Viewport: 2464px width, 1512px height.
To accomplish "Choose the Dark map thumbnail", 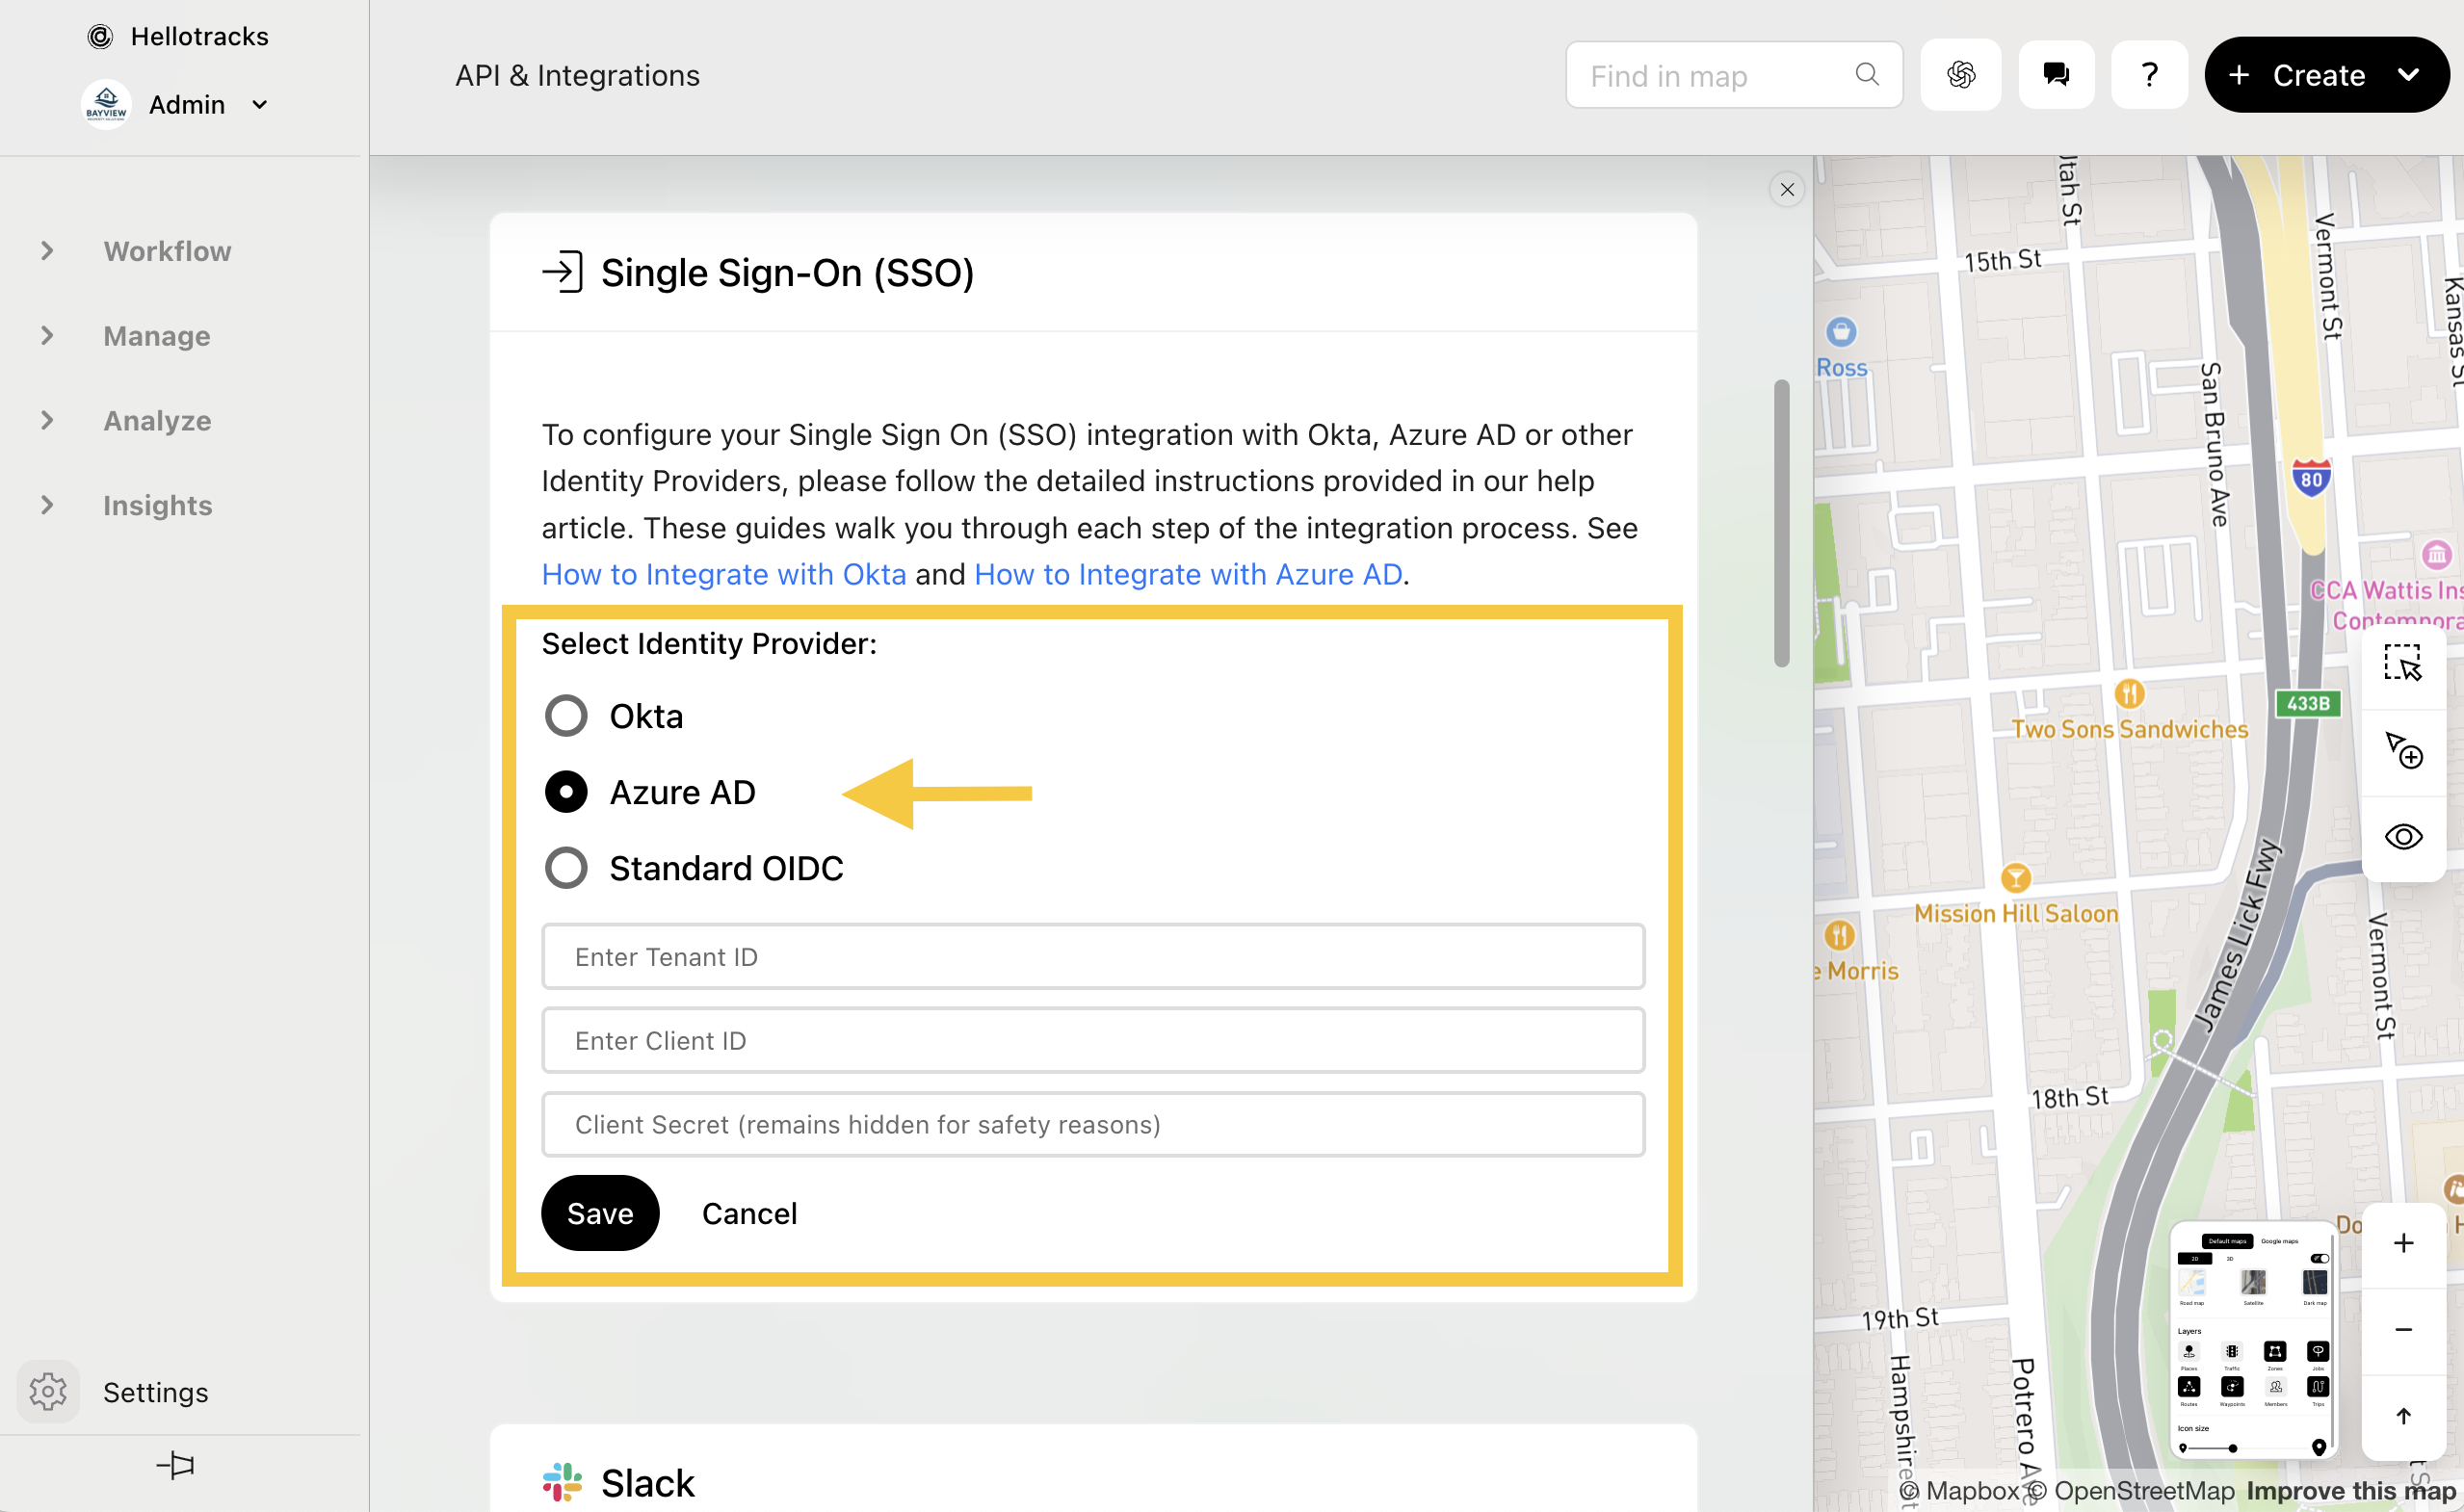I will click(x=2316, y=1283).
